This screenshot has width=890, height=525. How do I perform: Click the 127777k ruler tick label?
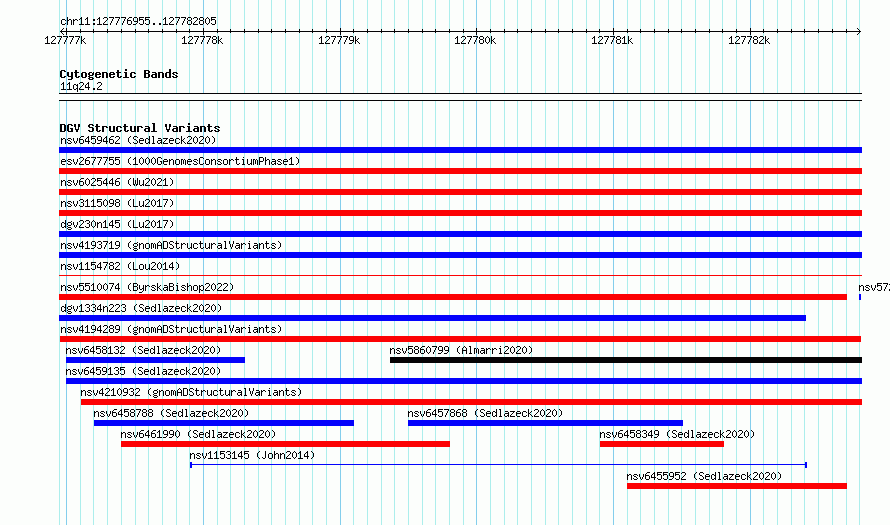coord(65,40)
